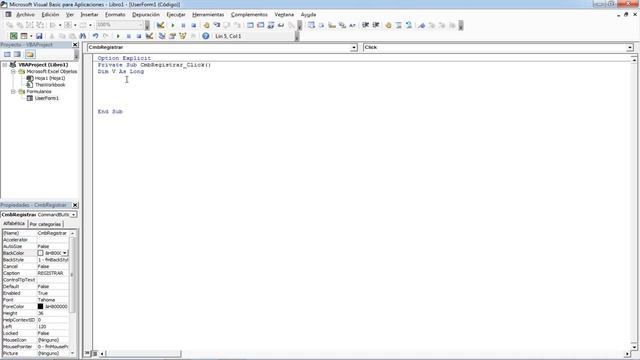
Task: Close the Project panel
Action: point(75,44)
